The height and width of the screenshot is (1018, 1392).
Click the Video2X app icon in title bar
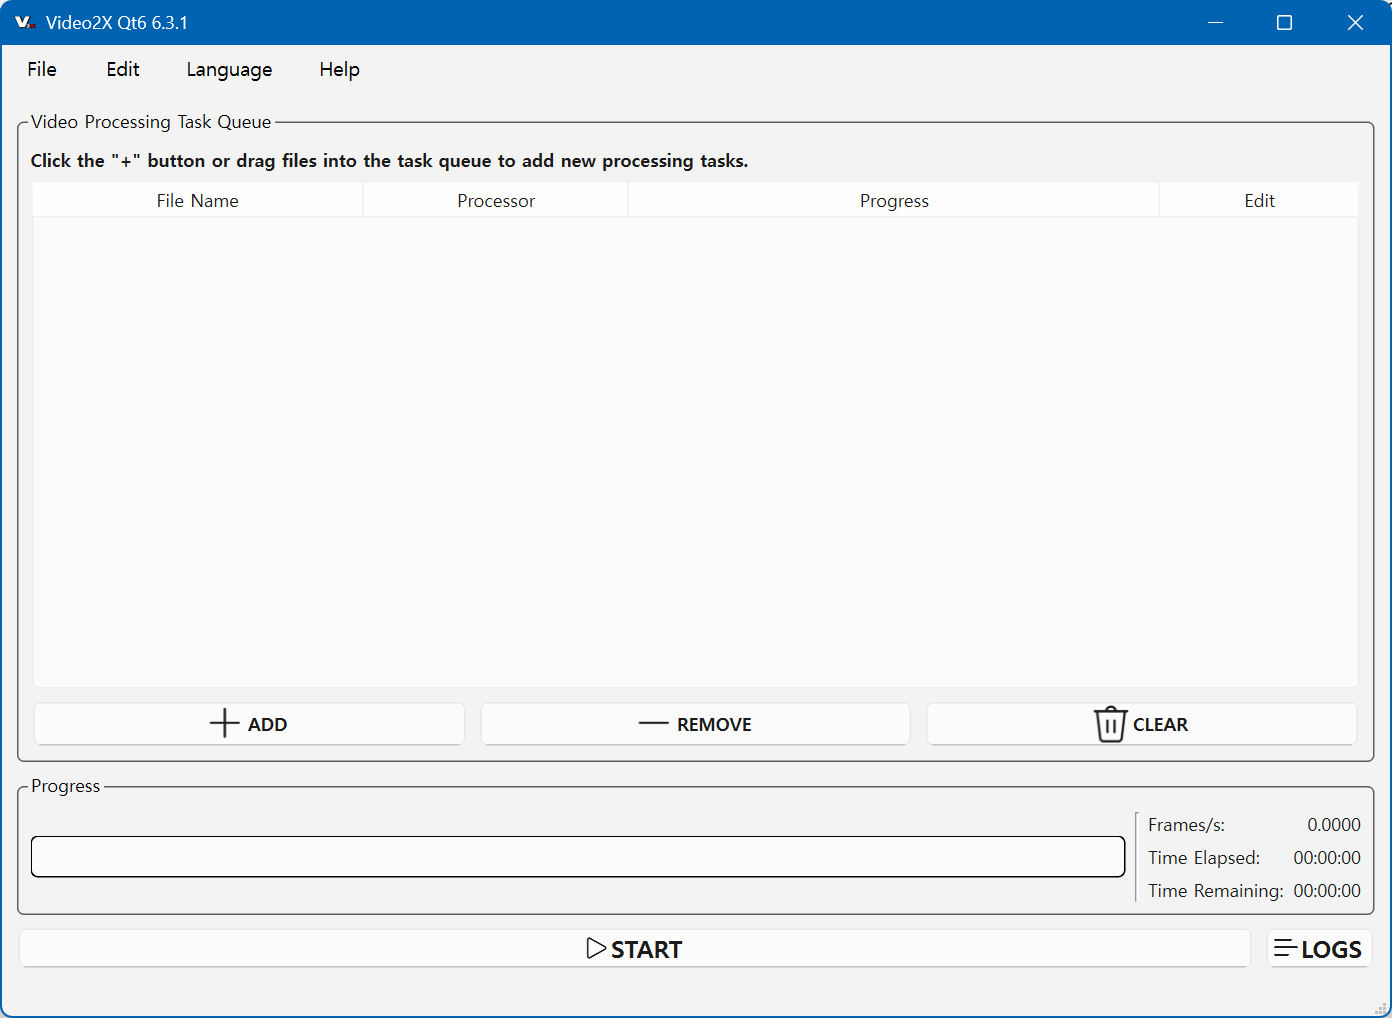pyautogui.click(x=24, y=22)
